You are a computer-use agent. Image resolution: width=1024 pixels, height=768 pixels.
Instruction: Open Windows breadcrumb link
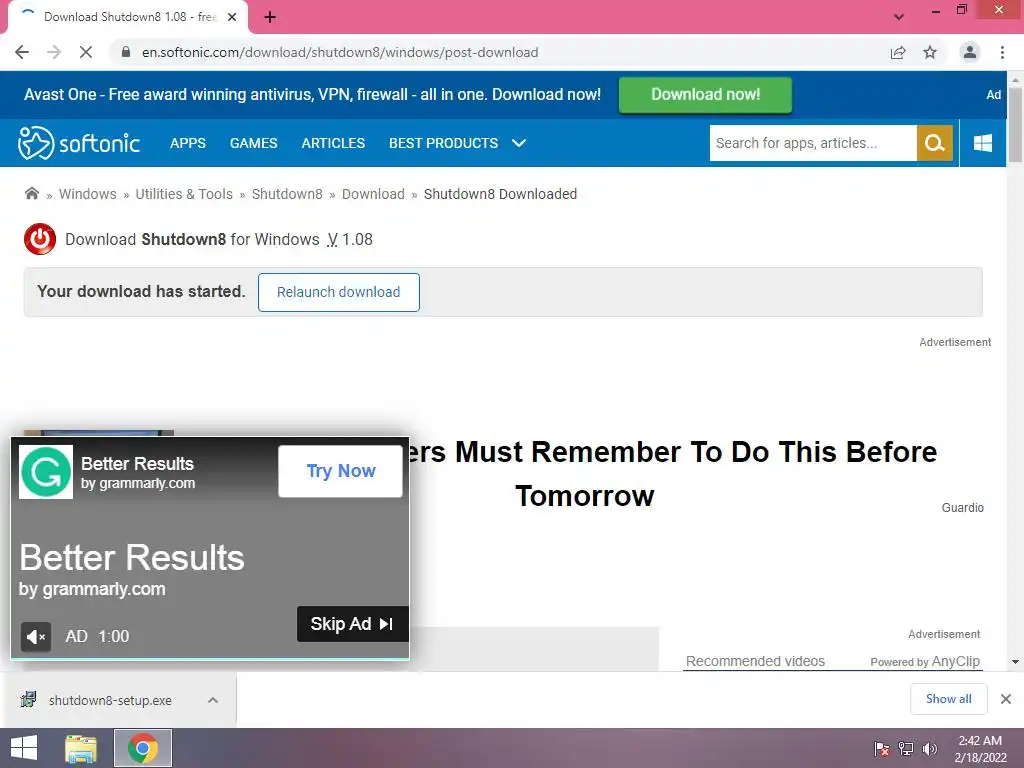88,194
